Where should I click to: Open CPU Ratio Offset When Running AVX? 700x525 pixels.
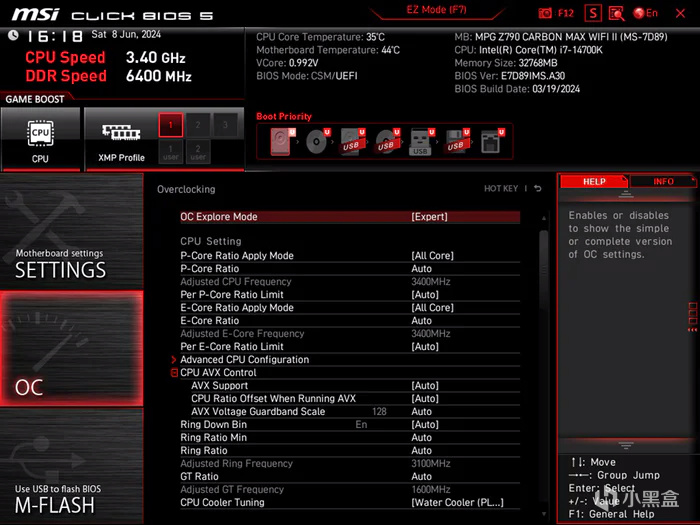click(355, 398)
